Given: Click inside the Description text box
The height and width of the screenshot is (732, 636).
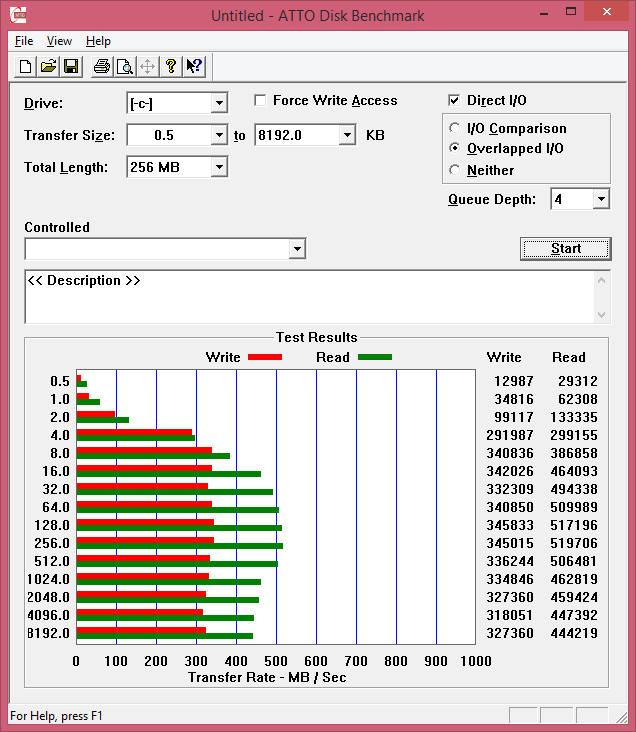Looking at the screenshot, I should (x=310, y=296).
